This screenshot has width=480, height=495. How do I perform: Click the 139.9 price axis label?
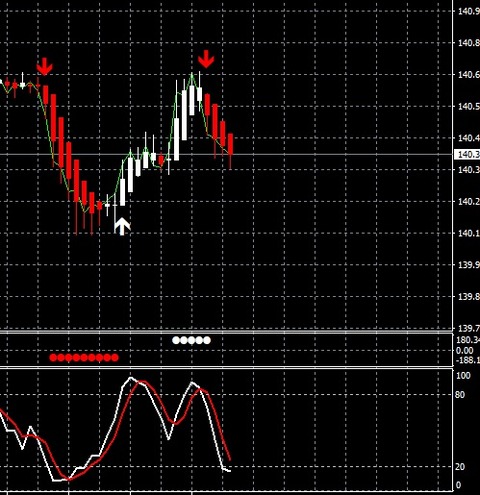[469, 265]
